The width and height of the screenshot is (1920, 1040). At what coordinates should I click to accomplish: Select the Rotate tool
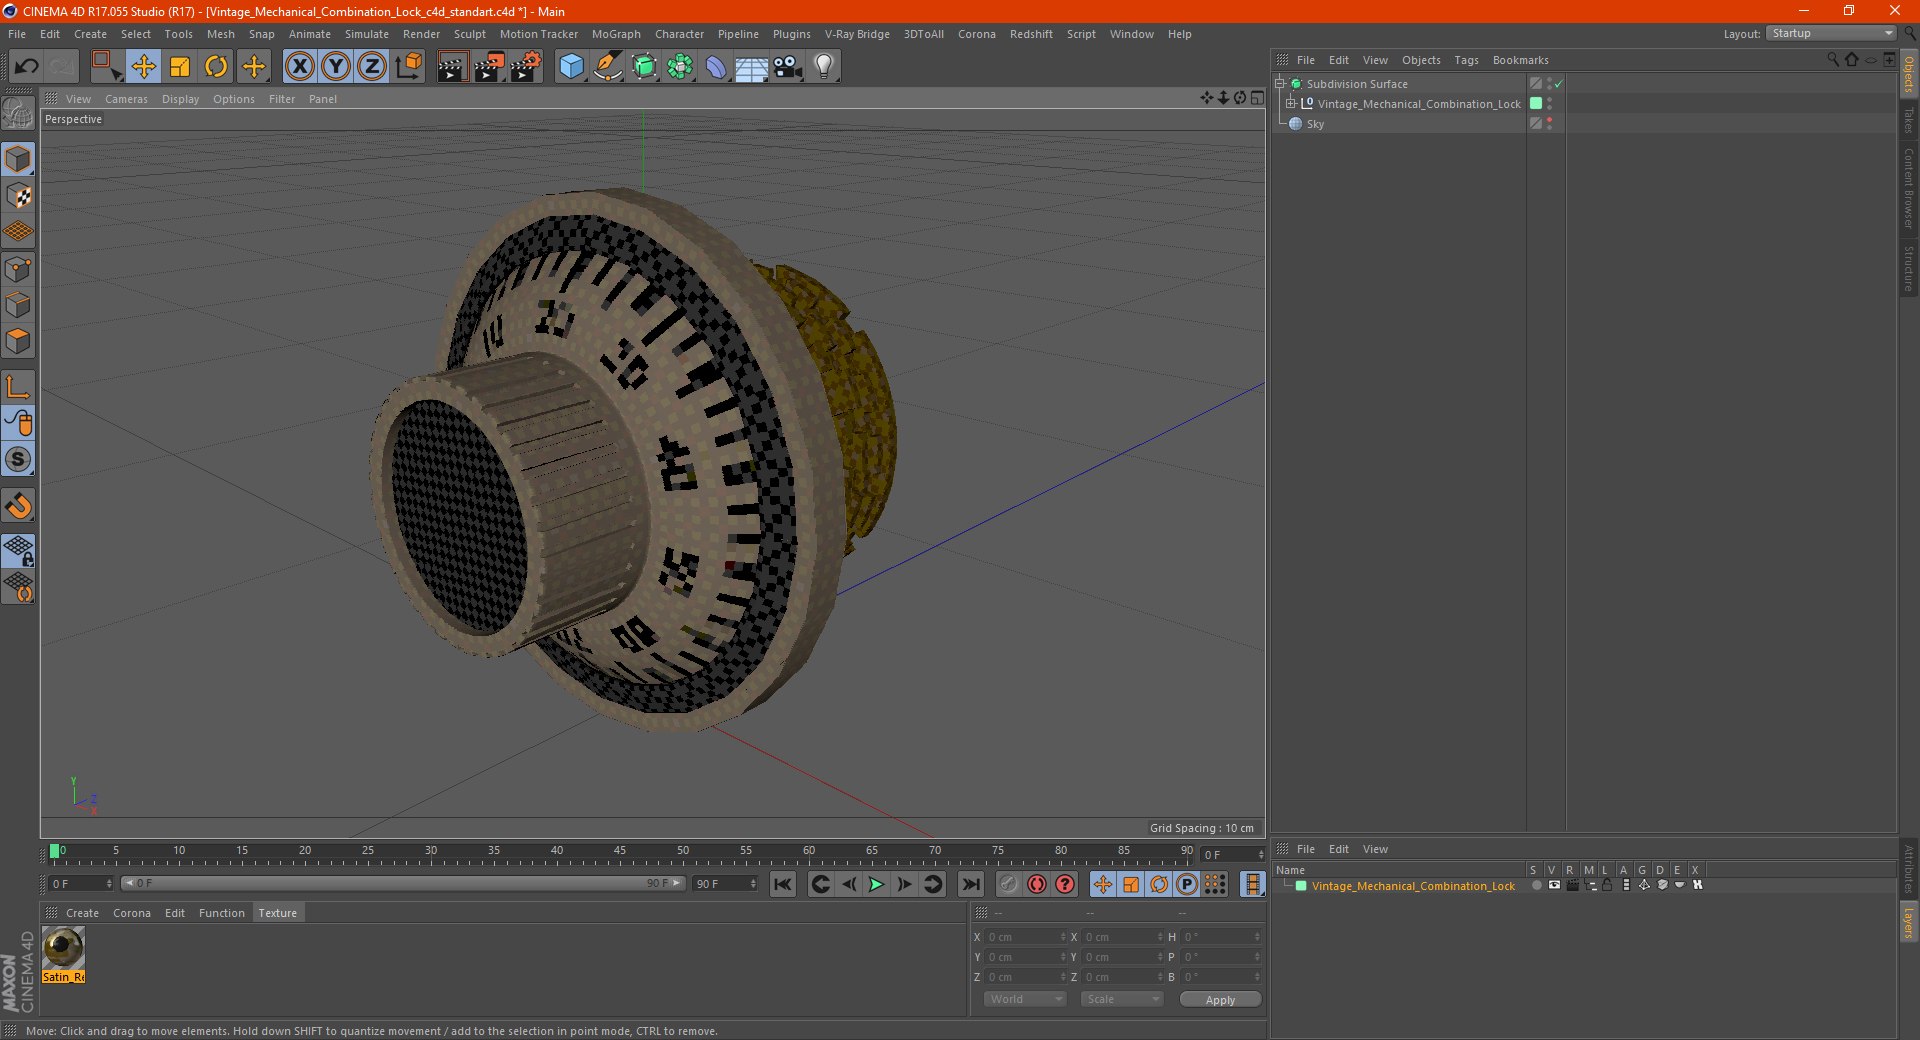click(x=216, y=67)
